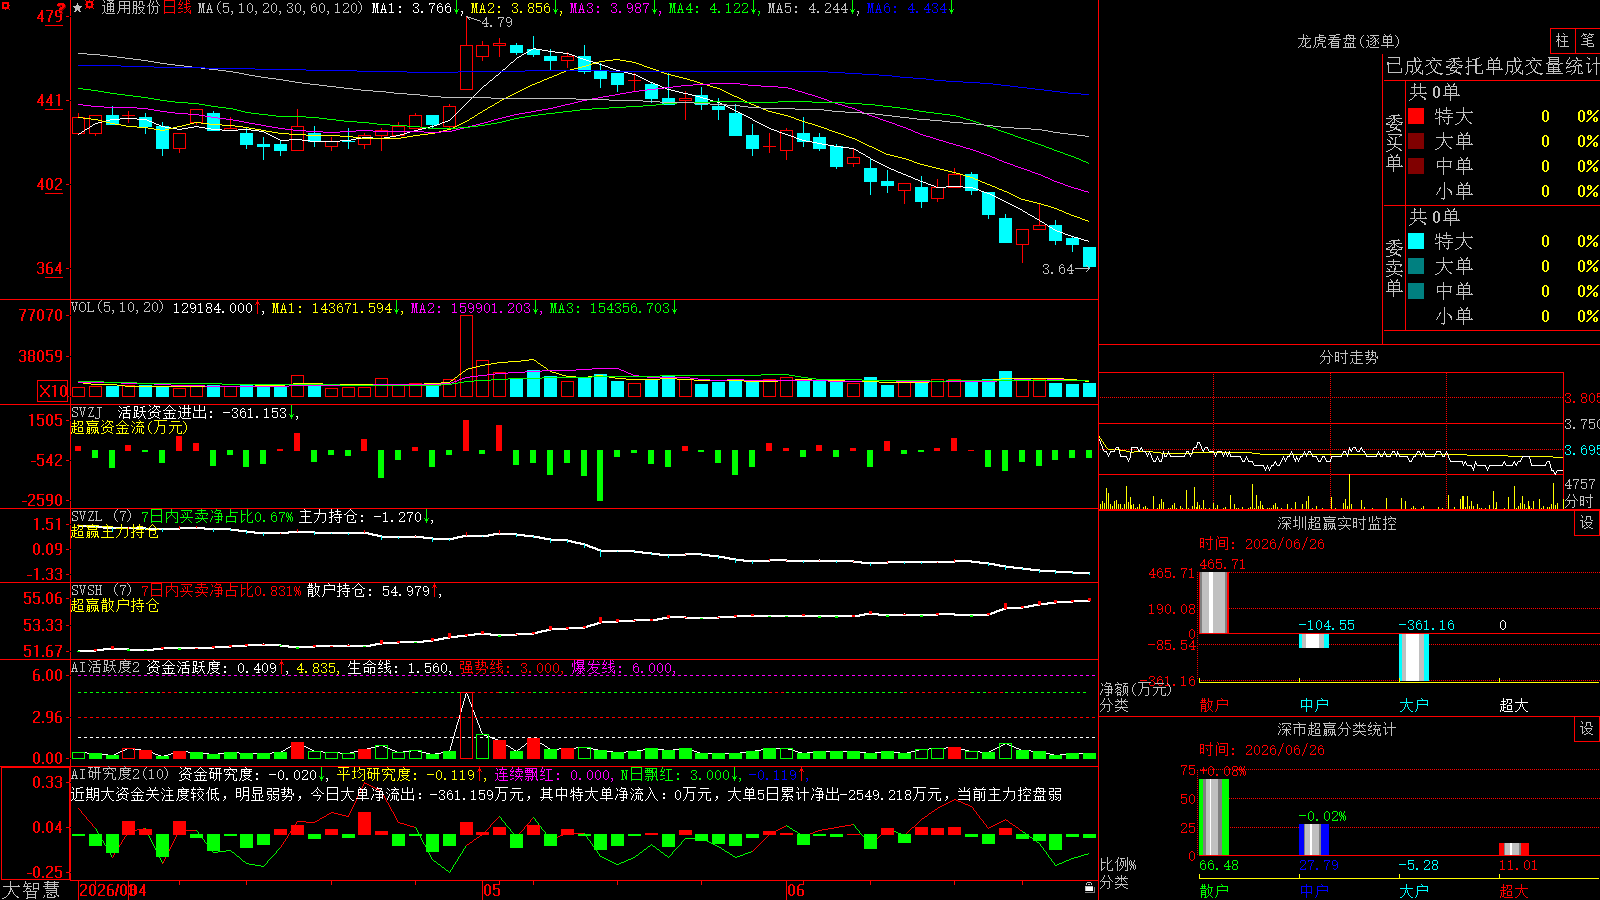Screen dimensions: 1600x900
Task: Open 设 settings for 深市超赢分类统计 panel
Action: [x=1587, y=729]
